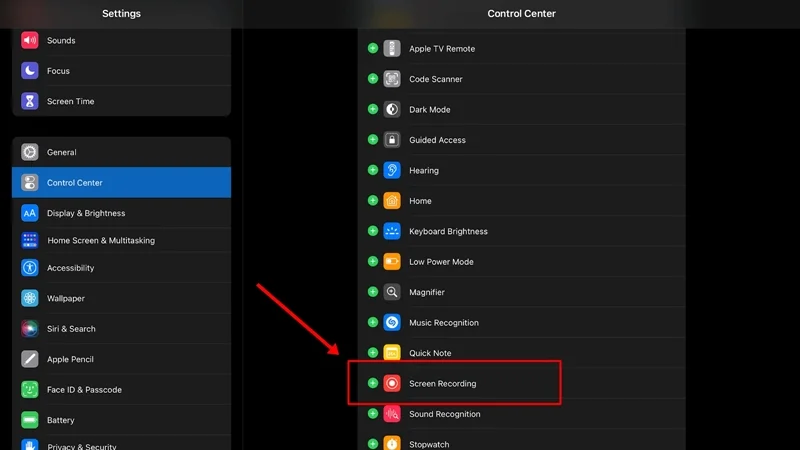The image size is (800, 450).
Task: Add Stopwatch with green plus button
Action: click(372, 444)
